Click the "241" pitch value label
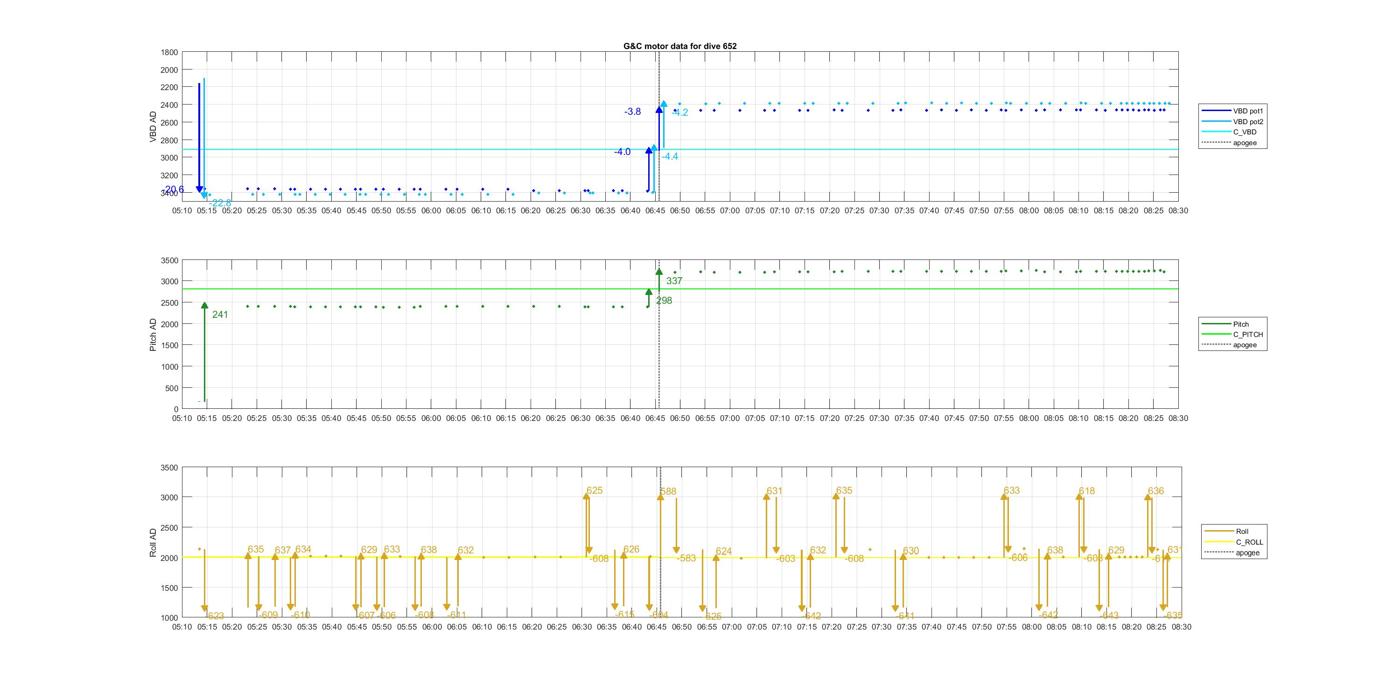The image size is (1400, 693). (220, 315)
